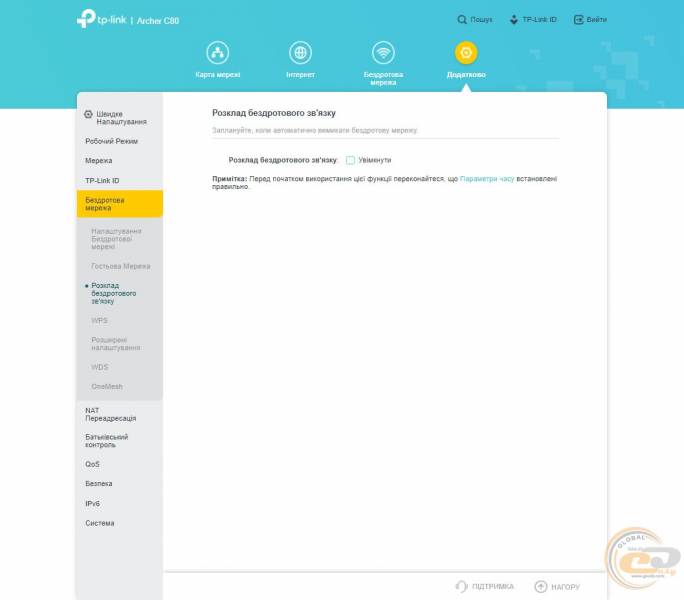Open Налаштування Бездротової мережі submenu item

[x=116, y=239]
